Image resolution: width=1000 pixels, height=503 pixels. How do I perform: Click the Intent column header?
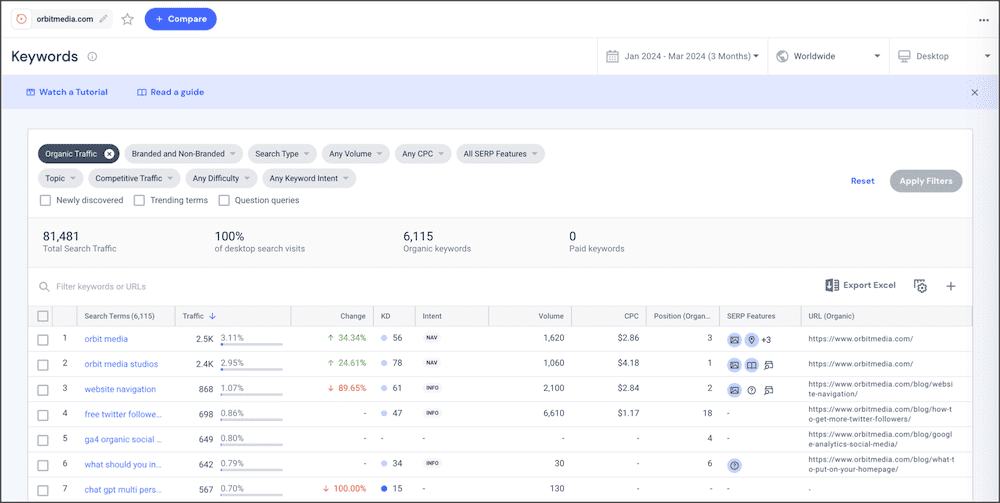[432, 316]
